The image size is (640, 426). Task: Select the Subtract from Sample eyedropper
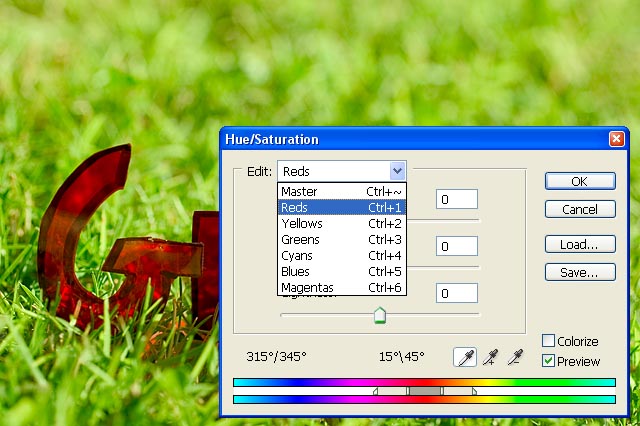pyautogui.click(x=515, y=357)
